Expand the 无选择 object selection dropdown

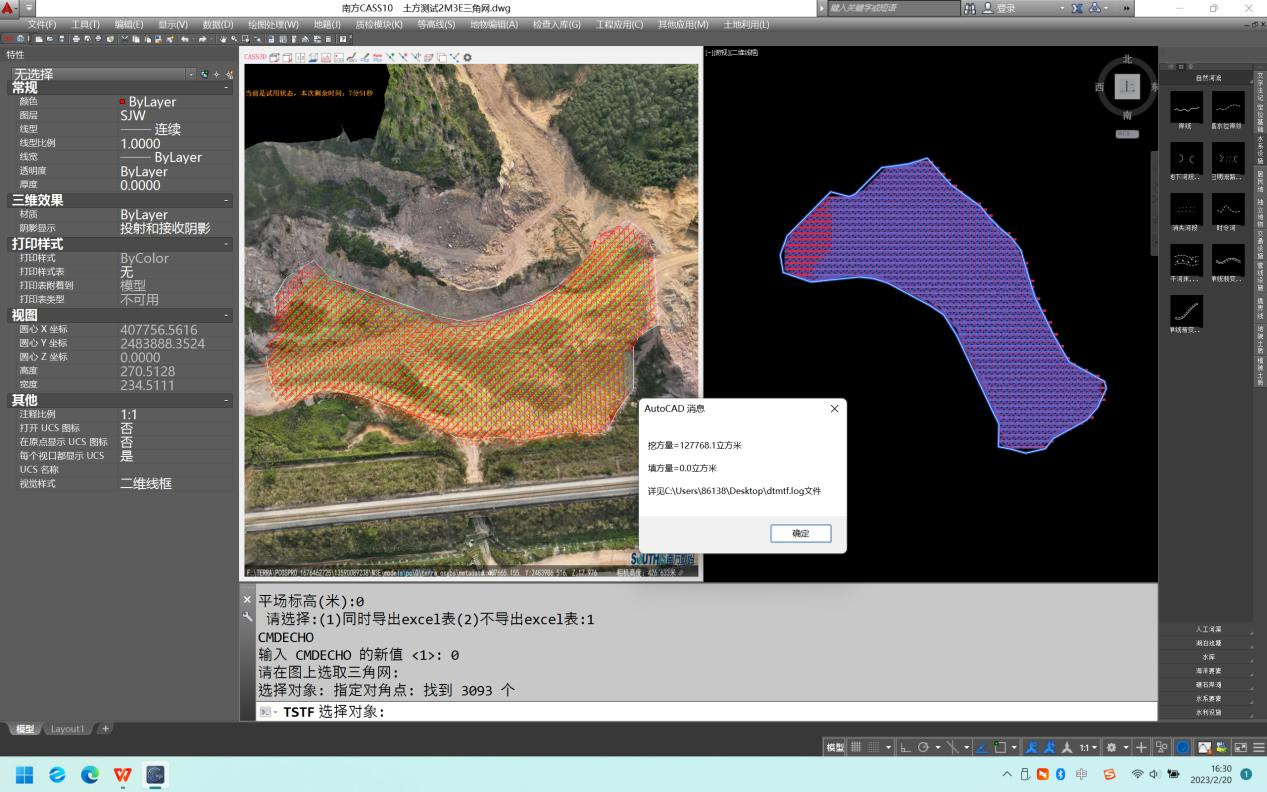tap(191, 74)
